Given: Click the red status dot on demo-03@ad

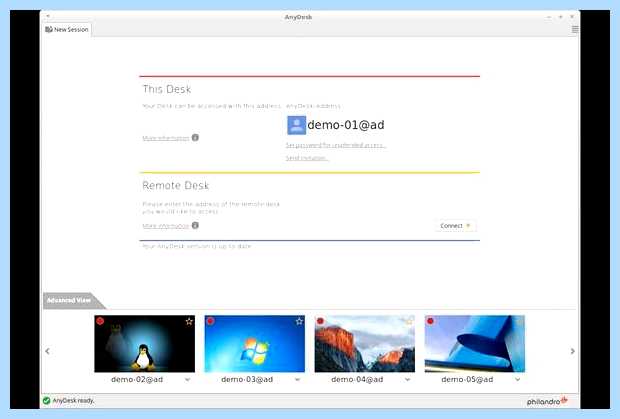Looking at the screenshot, I should (x=210, y=321).
